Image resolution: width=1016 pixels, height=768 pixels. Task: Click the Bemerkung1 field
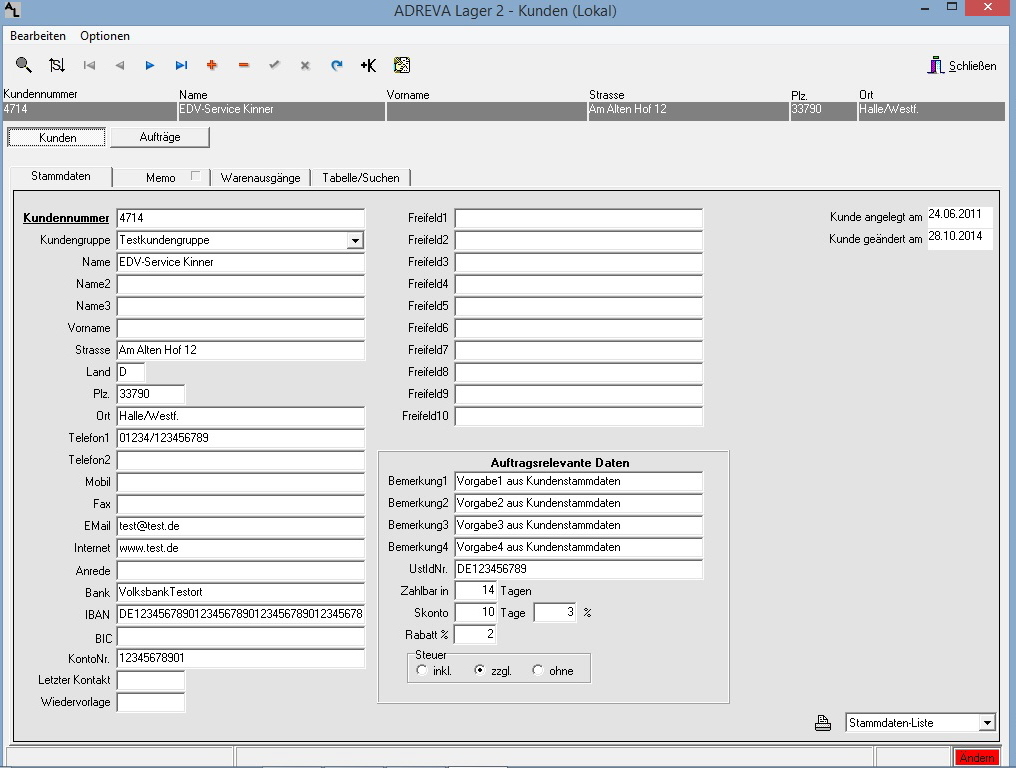[579, 481]
